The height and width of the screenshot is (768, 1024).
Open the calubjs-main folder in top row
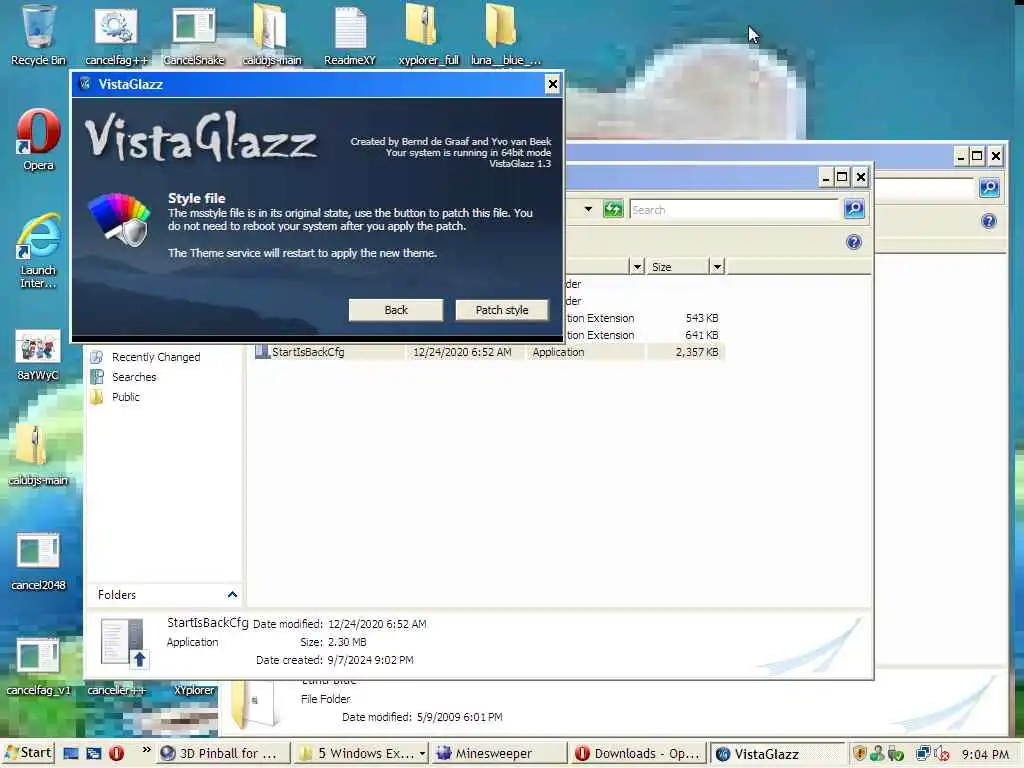point(271,34)
